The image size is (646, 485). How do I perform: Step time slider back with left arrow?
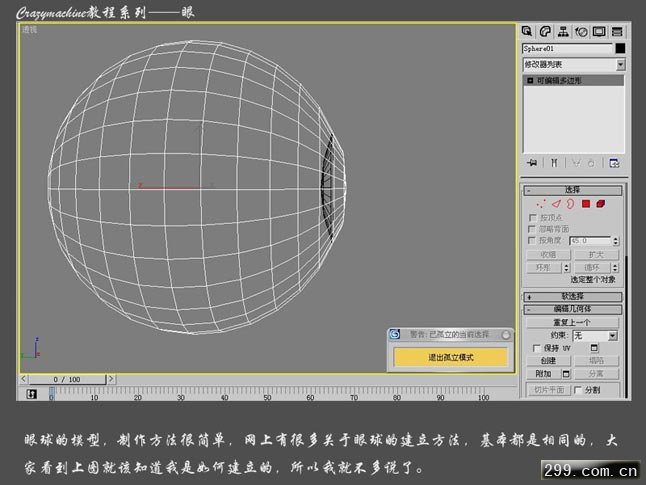(24, 379)
